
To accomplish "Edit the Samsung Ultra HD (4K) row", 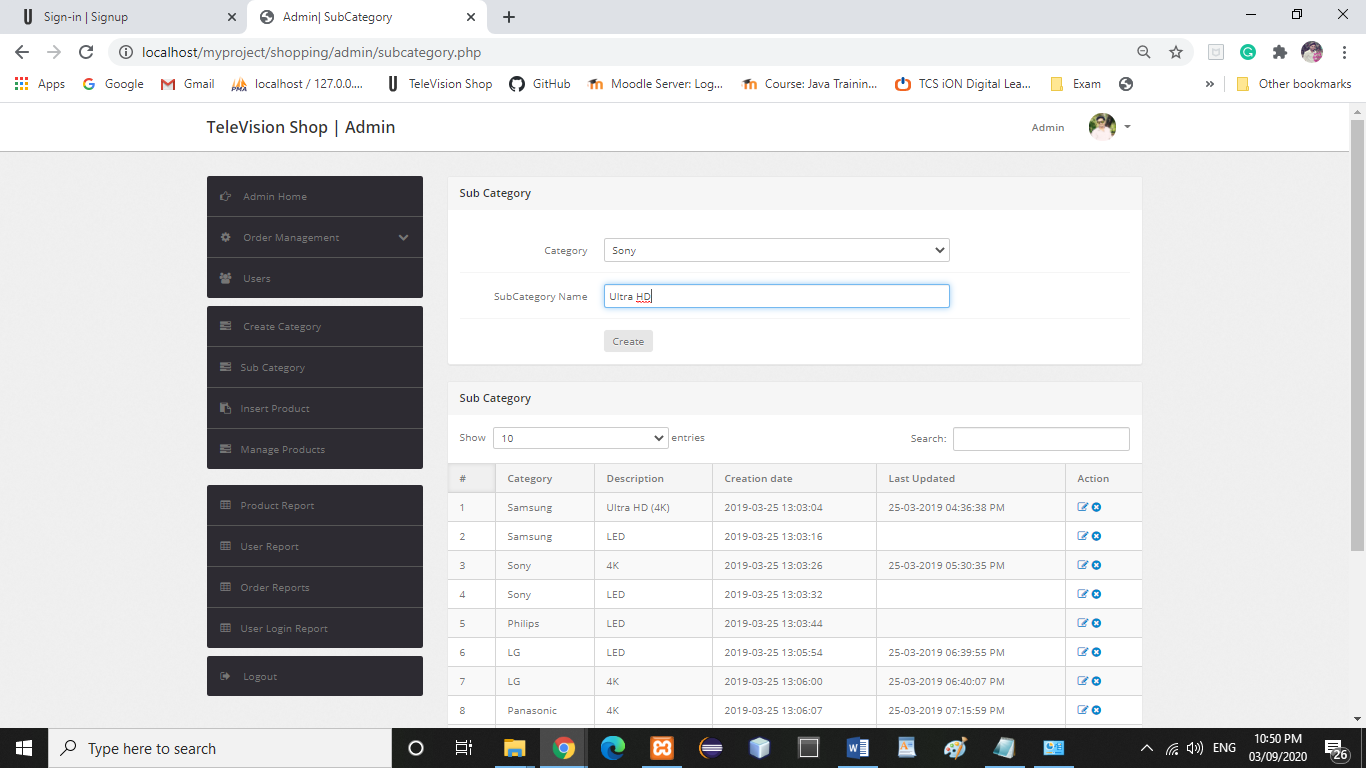I will click(1083, 507).
